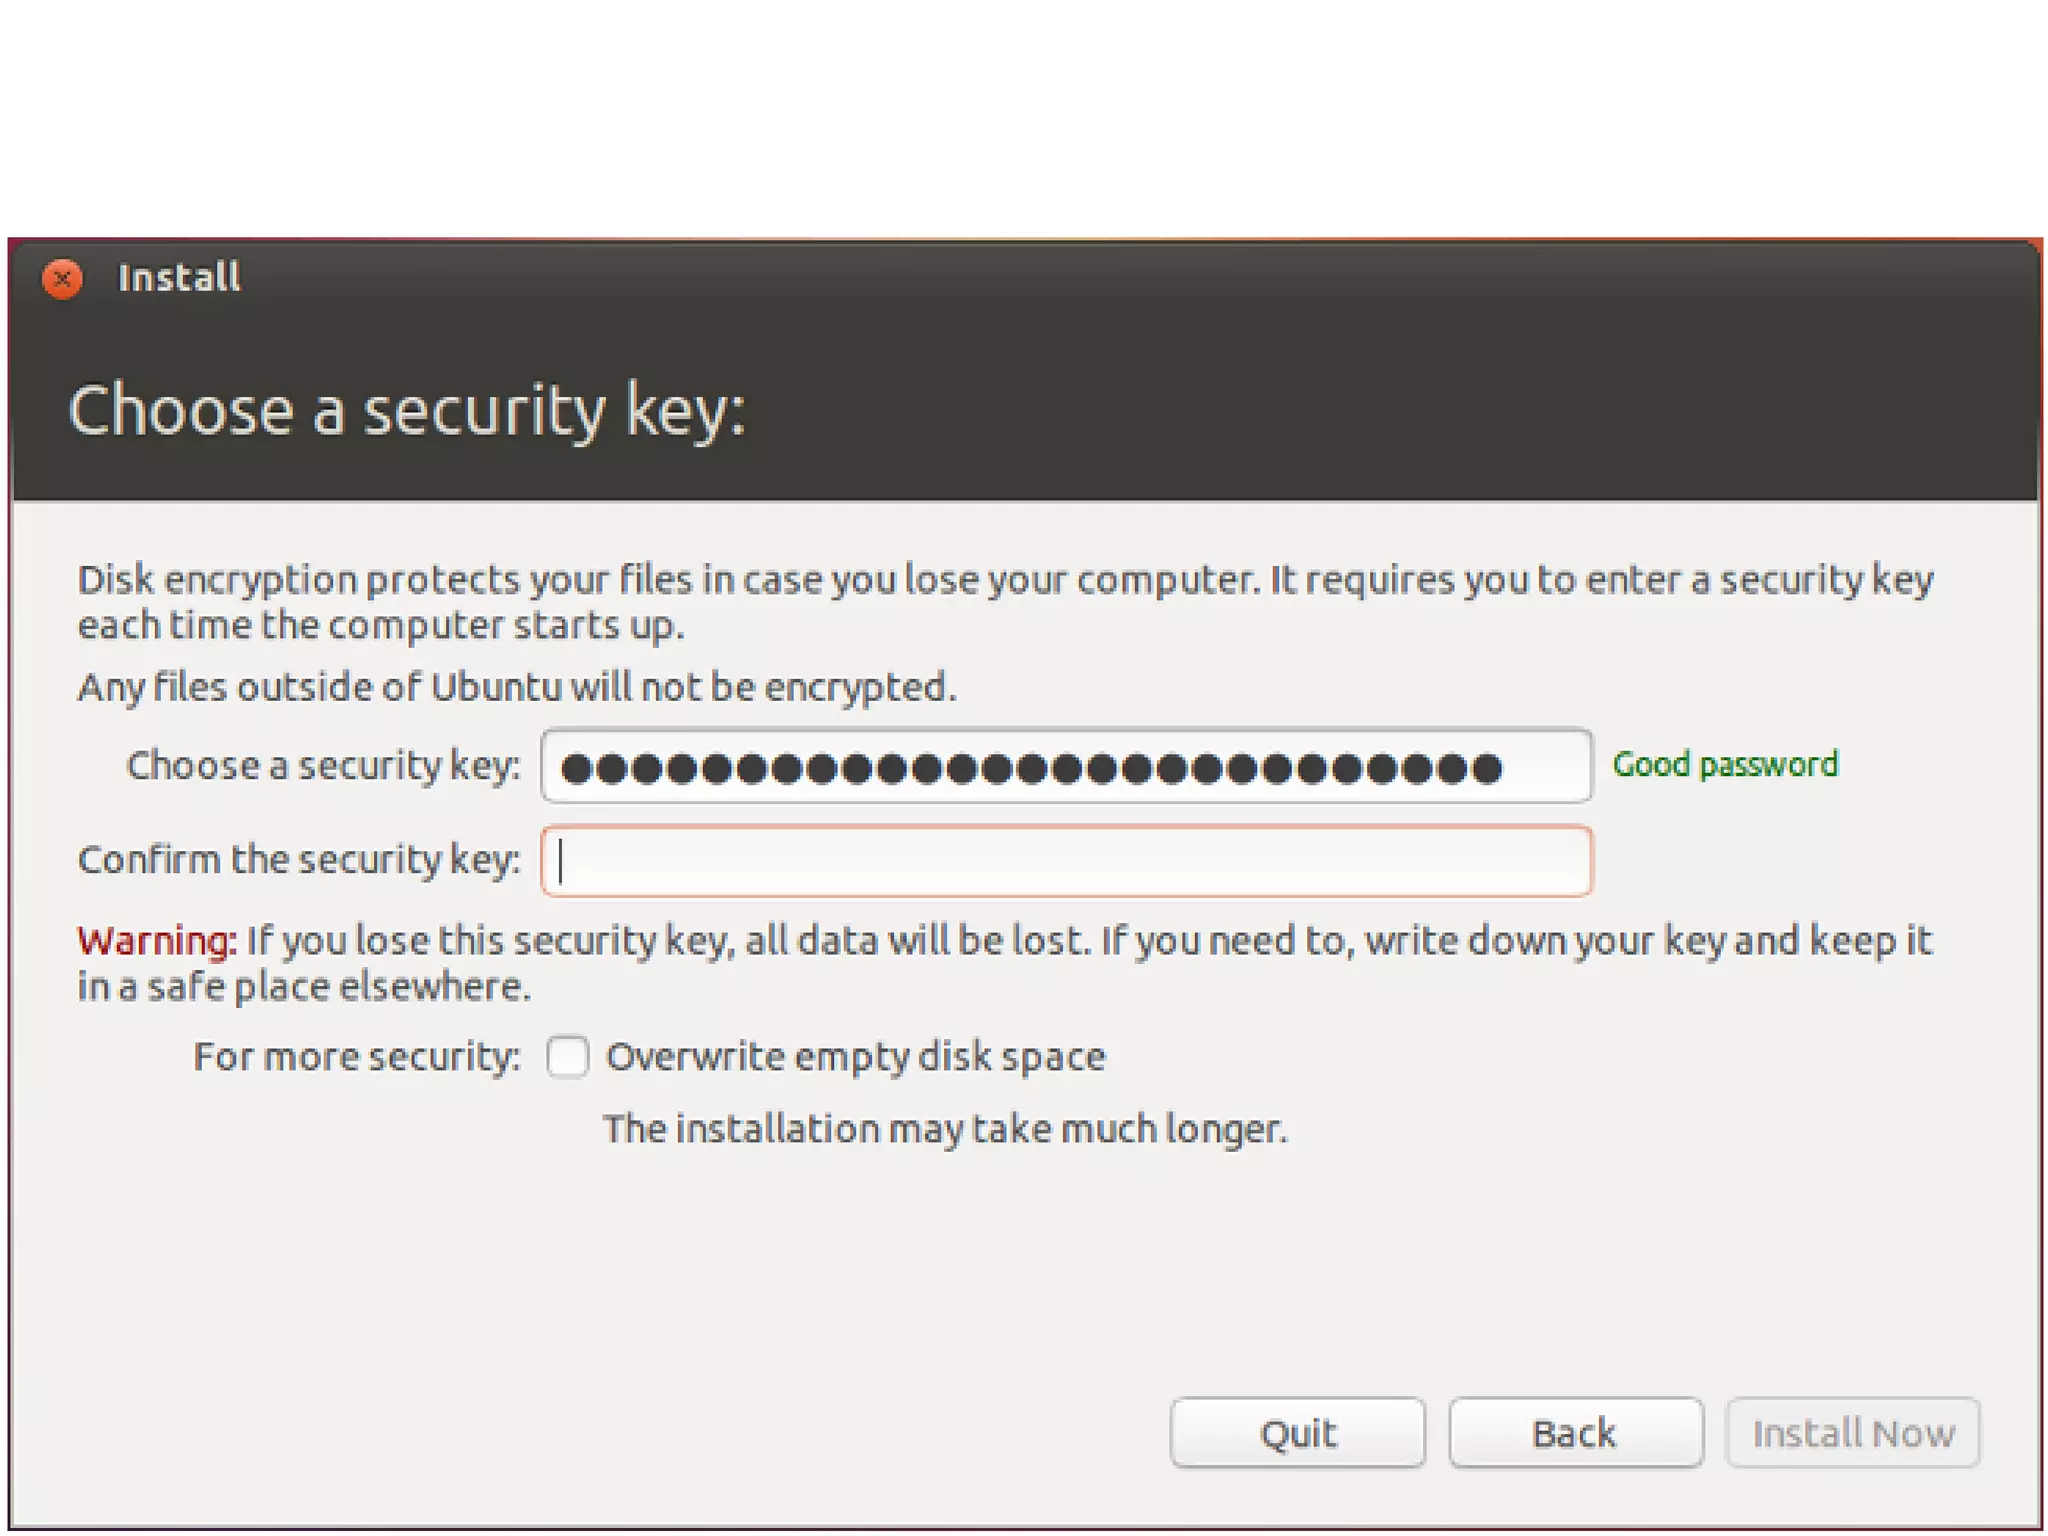This screenshot has width=2048, height=1536.
Task: Click the 'Choose a security key:' field label
Action: tap(322, 766)
